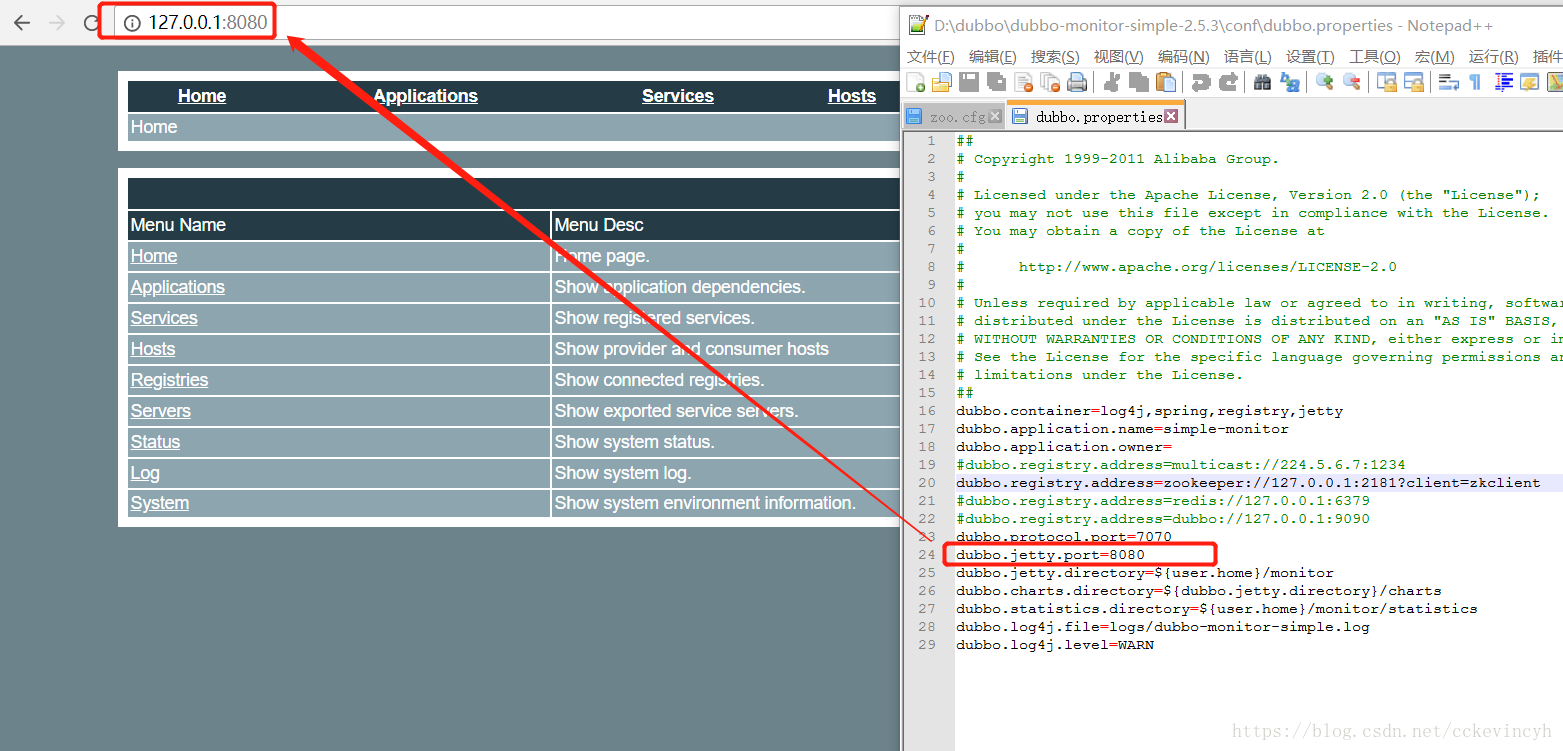
Task: Click the Close All documents icon in Notepad++
Action: click(1050, 82)
